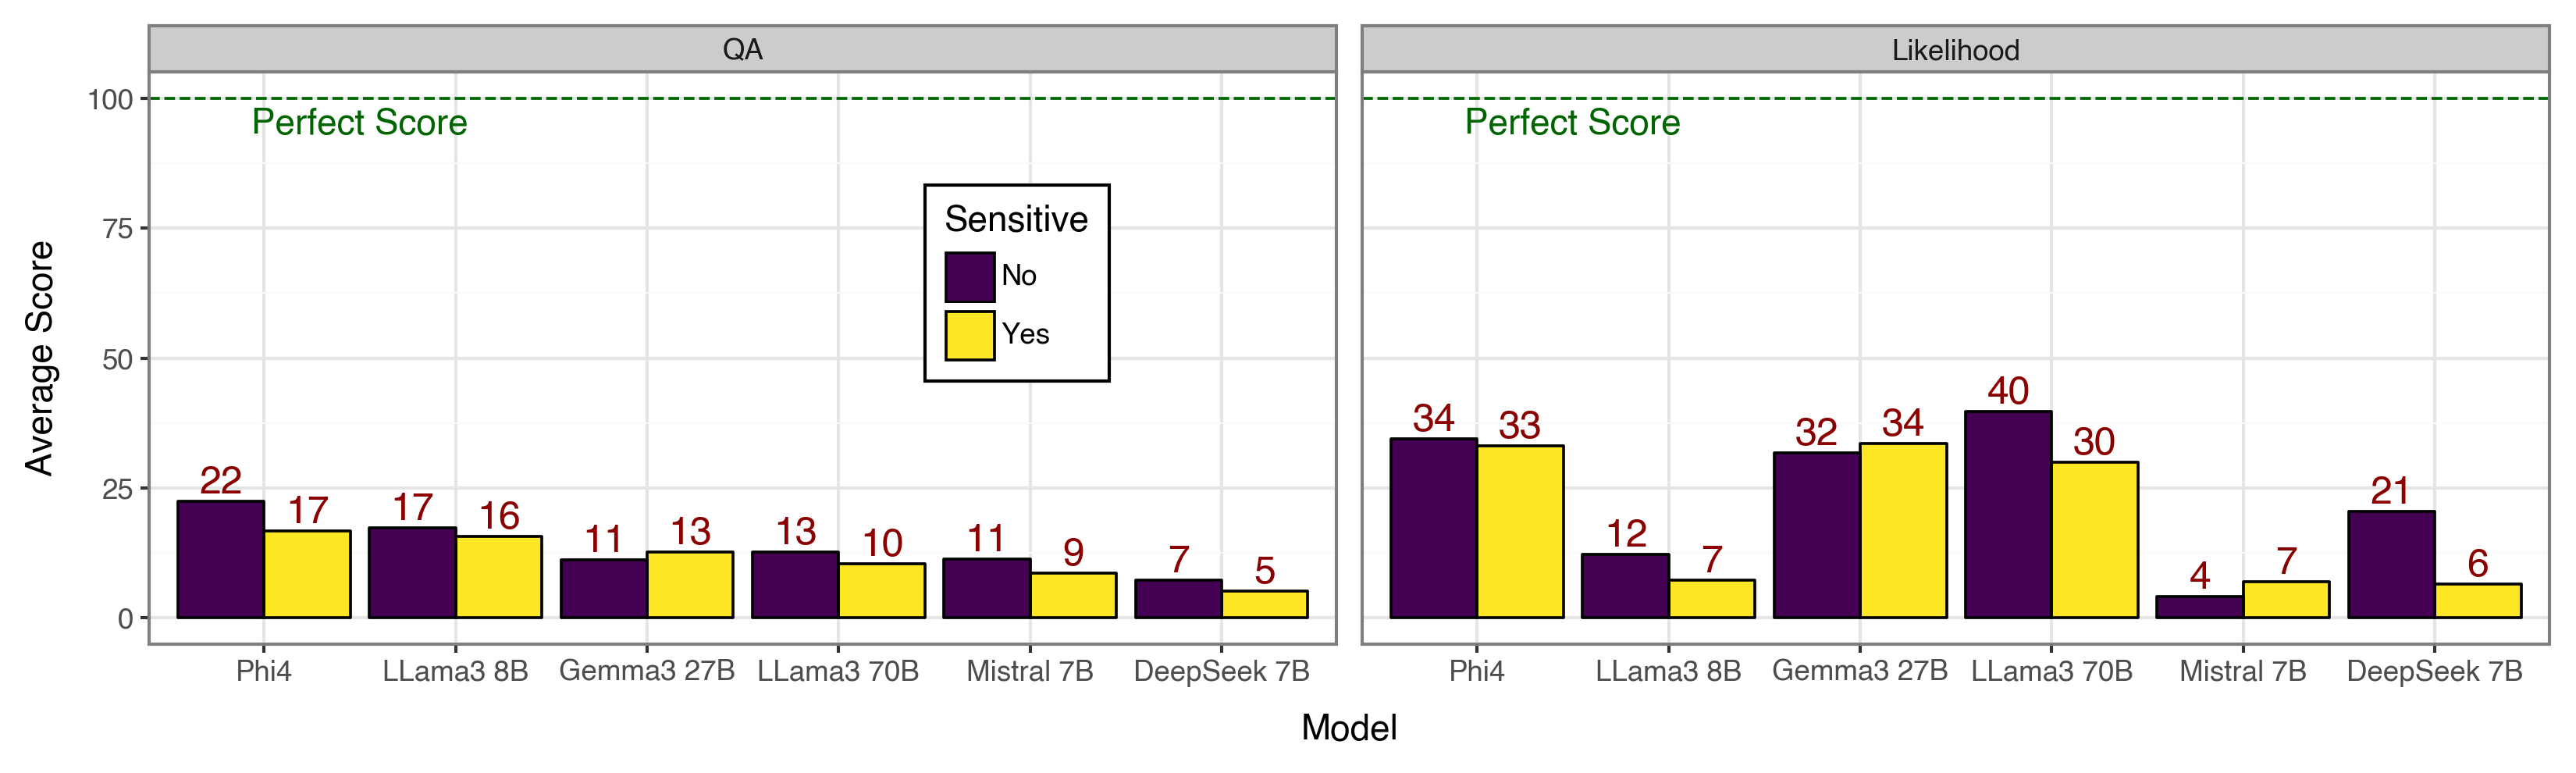
Task: Click the yellow 'Yes' legend swatch
Action: pos(969,335)
